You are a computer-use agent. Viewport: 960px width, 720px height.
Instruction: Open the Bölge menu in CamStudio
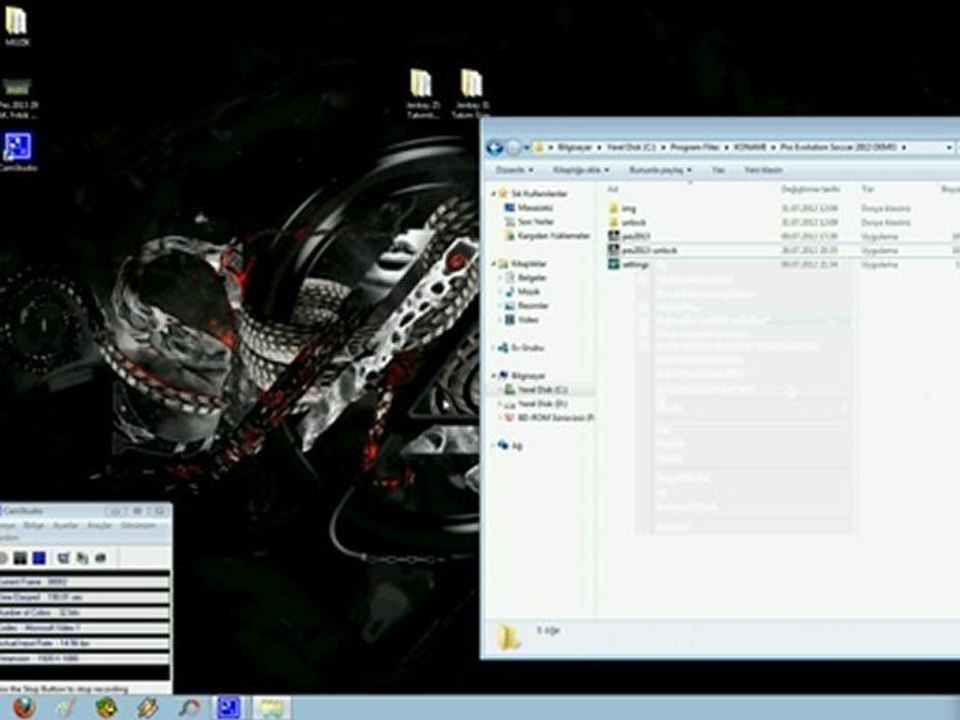34,526
